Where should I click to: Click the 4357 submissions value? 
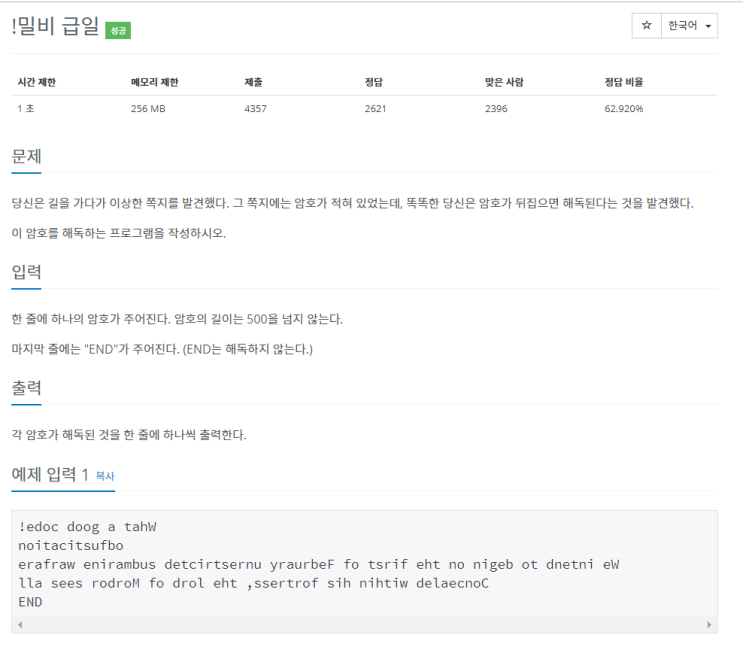pos(255,108)
